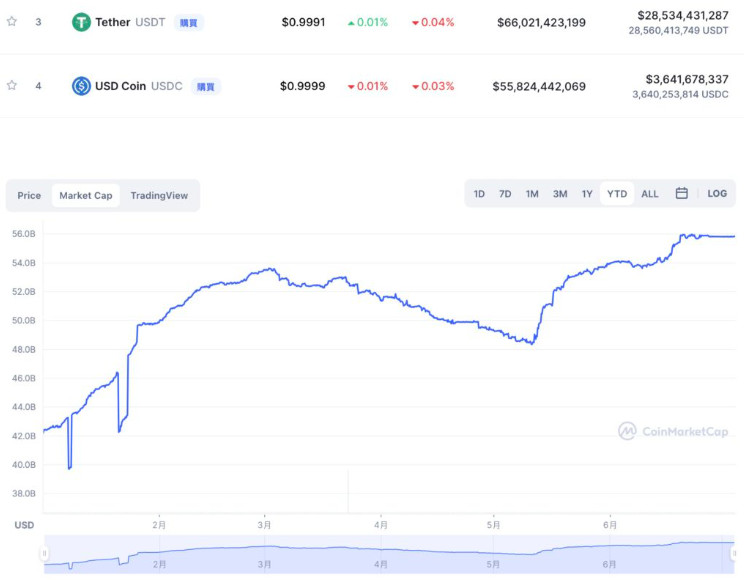The image size is (744, 580).
Task: Open the calendar date range picker
Action: [x=681, y=194]
